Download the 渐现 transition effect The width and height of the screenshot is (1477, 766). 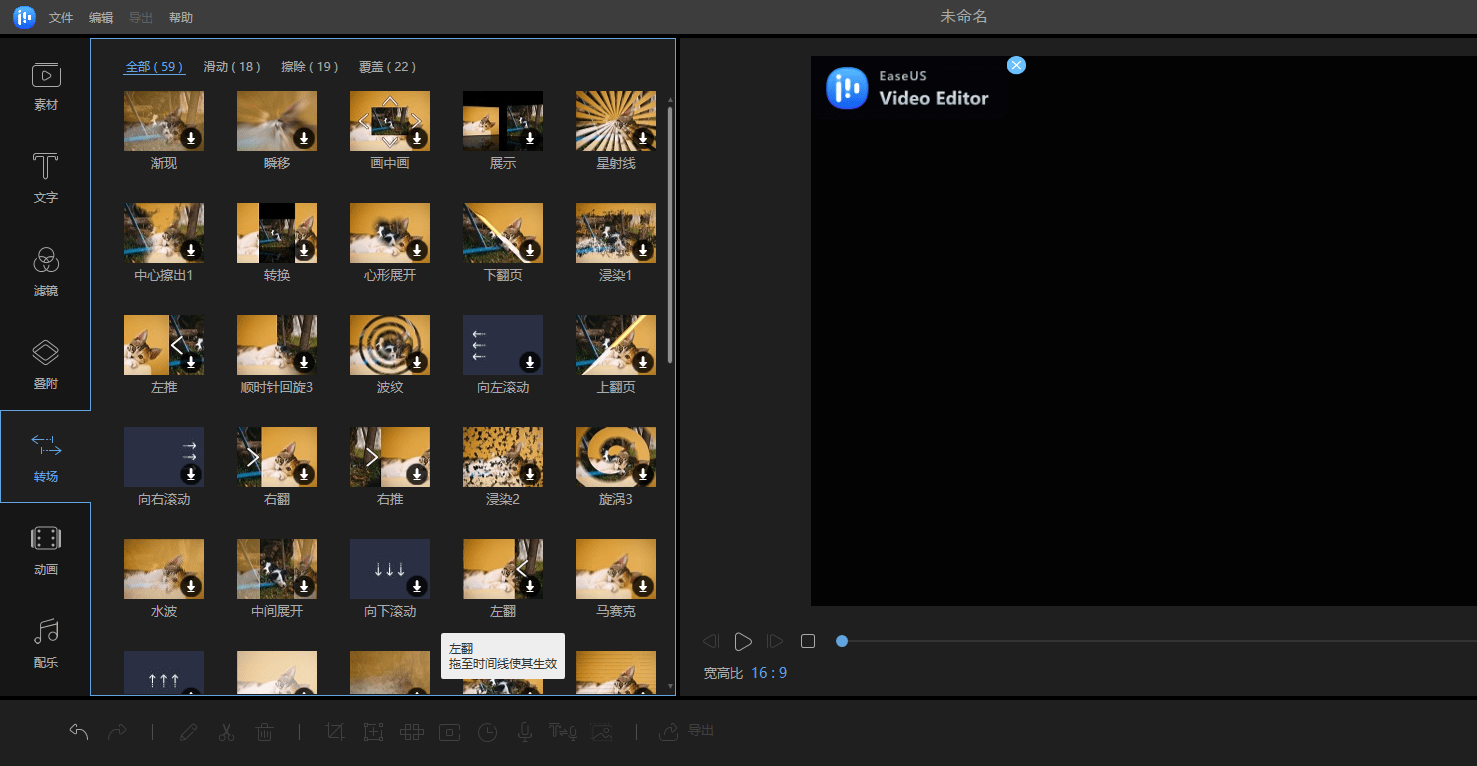[191, 138]
